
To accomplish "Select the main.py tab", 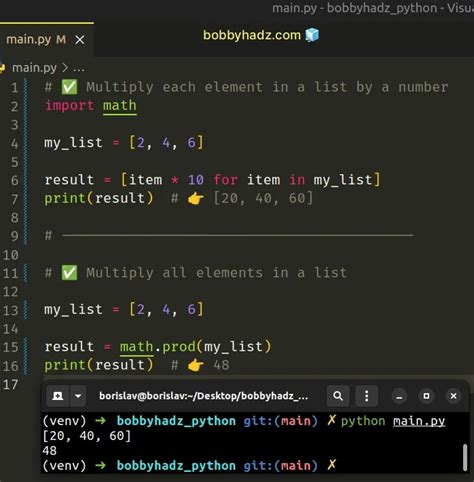I will 36,40.
